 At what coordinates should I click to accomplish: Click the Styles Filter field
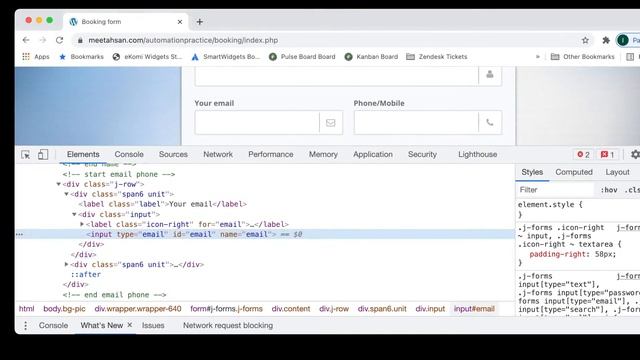coord(555,190)
